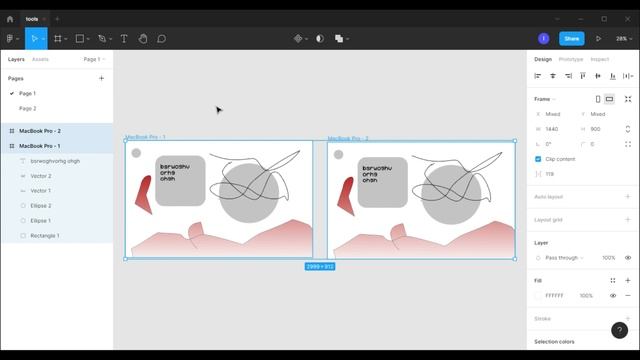Viewport: 640px width, 360px height.
Task: Add Auto layout with plus button
Action: [628, 197]
